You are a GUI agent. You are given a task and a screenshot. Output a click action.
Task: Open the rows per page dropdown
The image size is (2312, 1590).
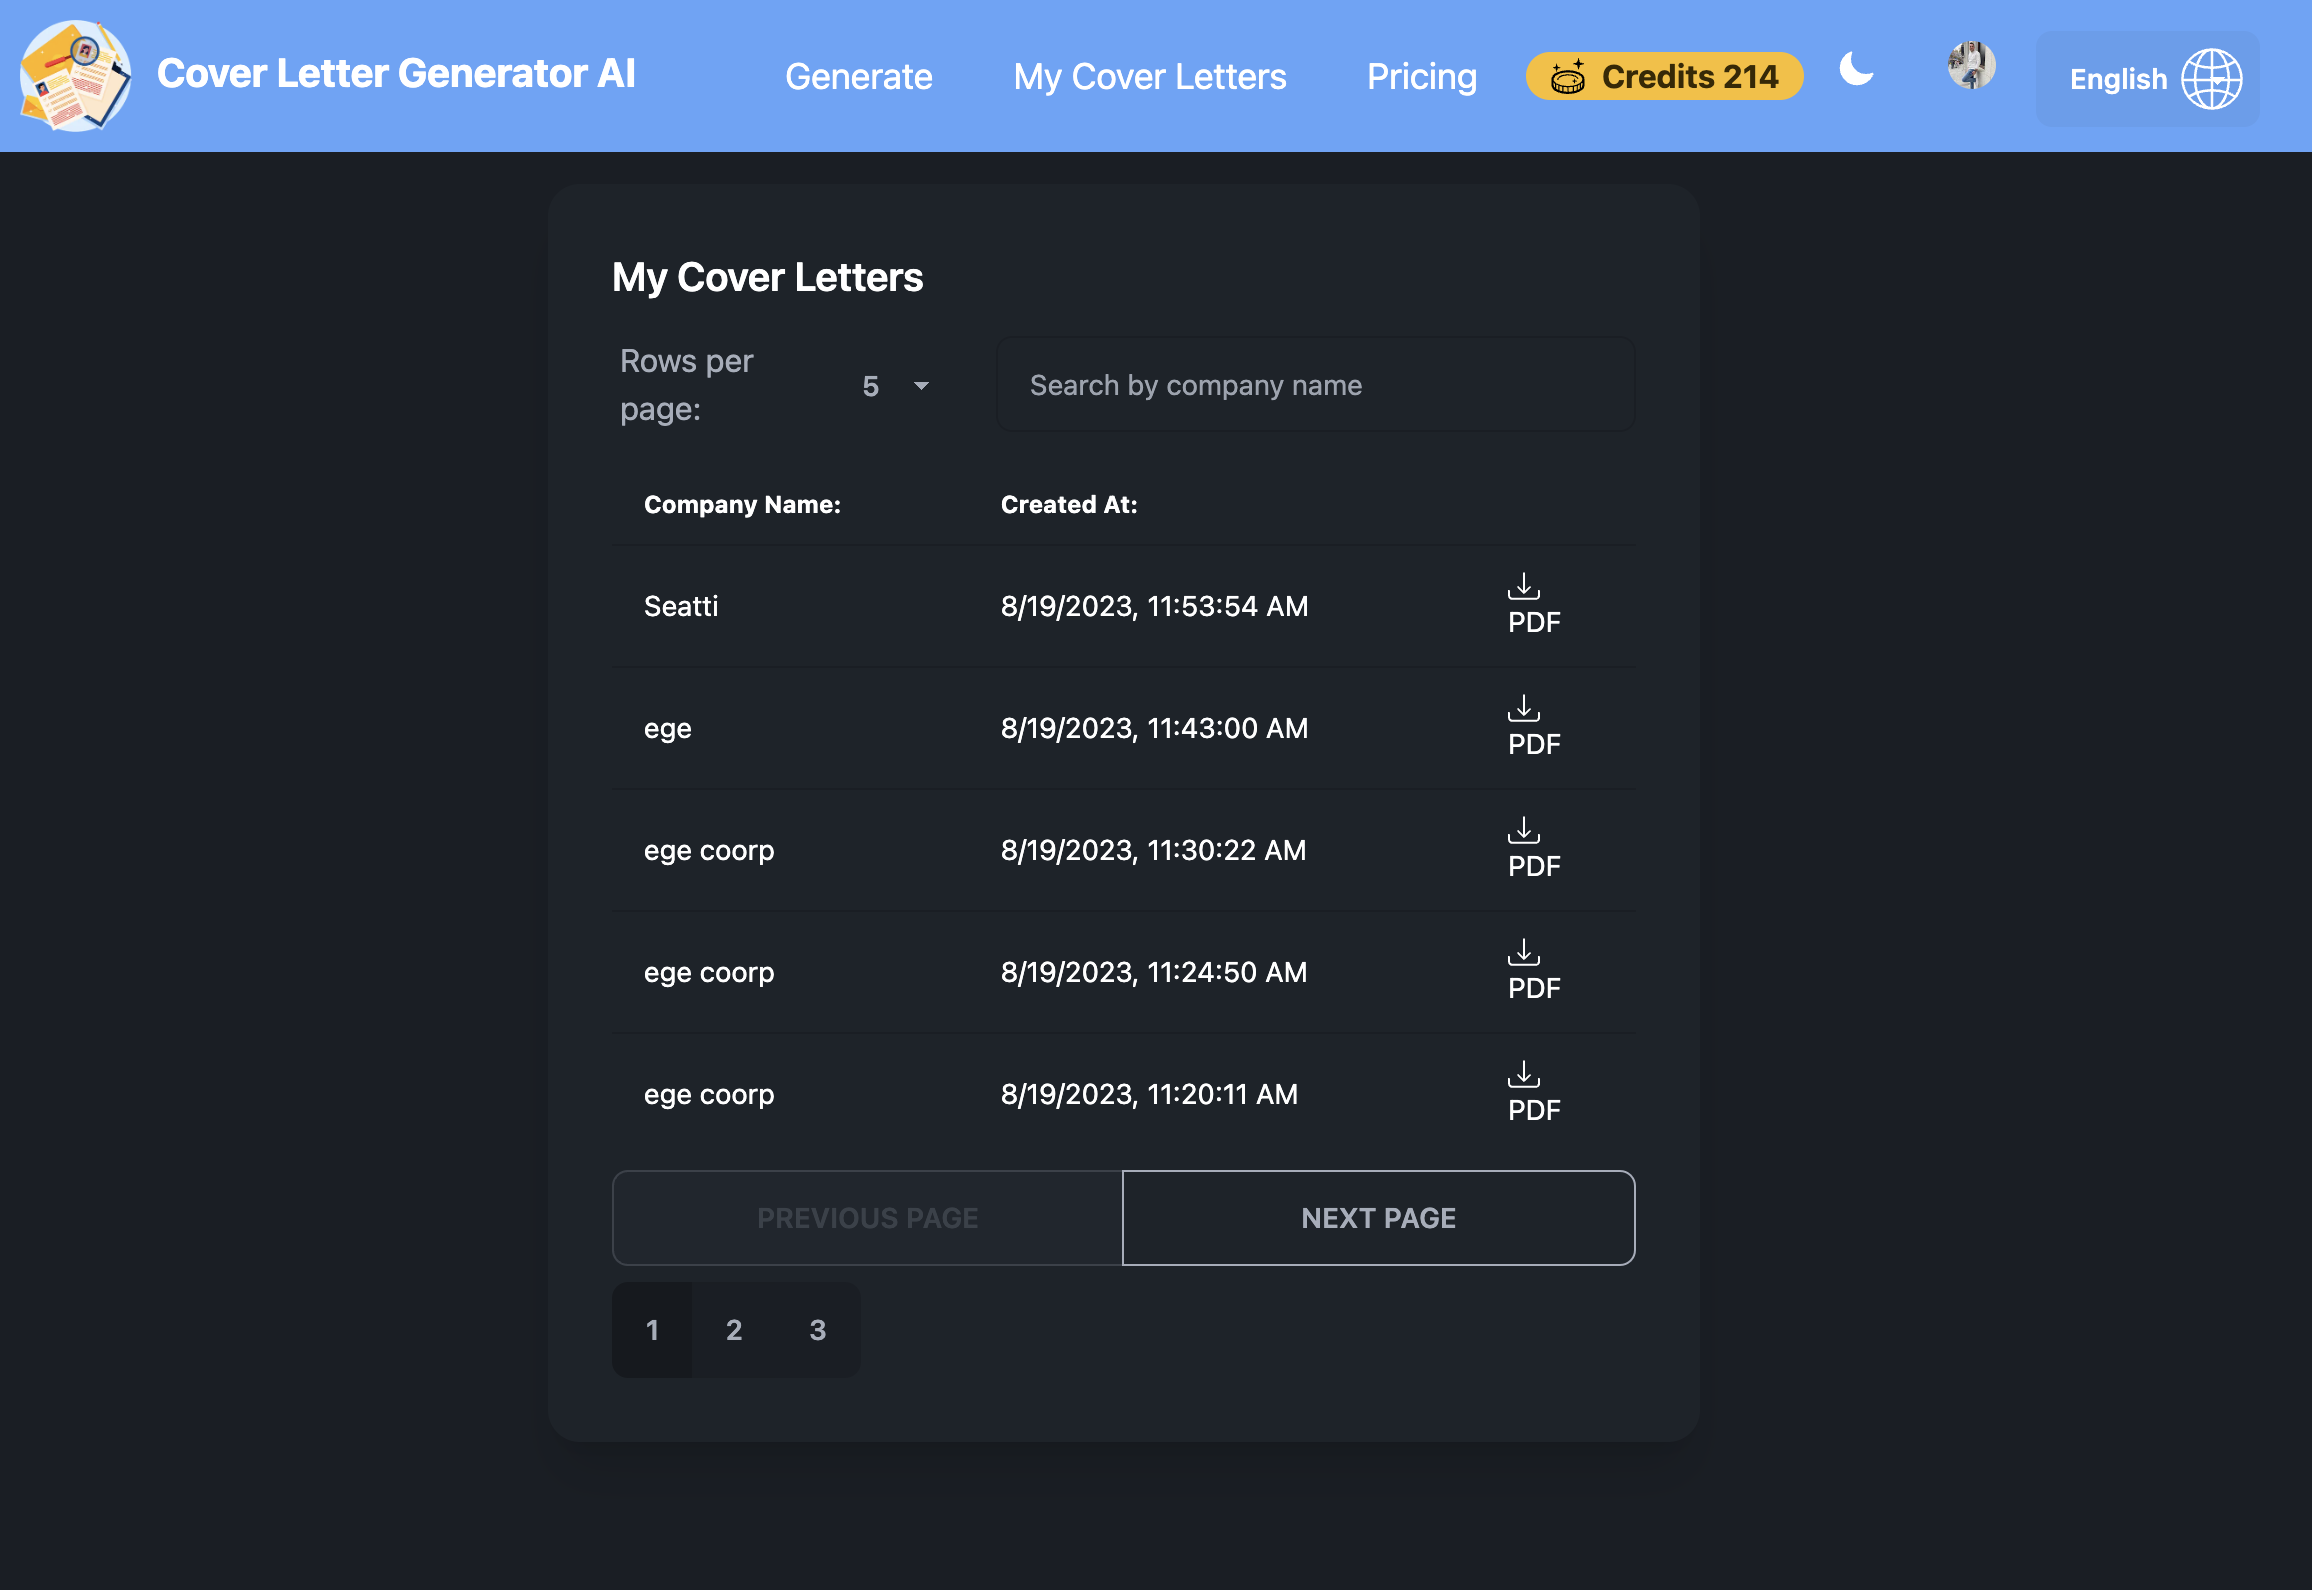893,387
